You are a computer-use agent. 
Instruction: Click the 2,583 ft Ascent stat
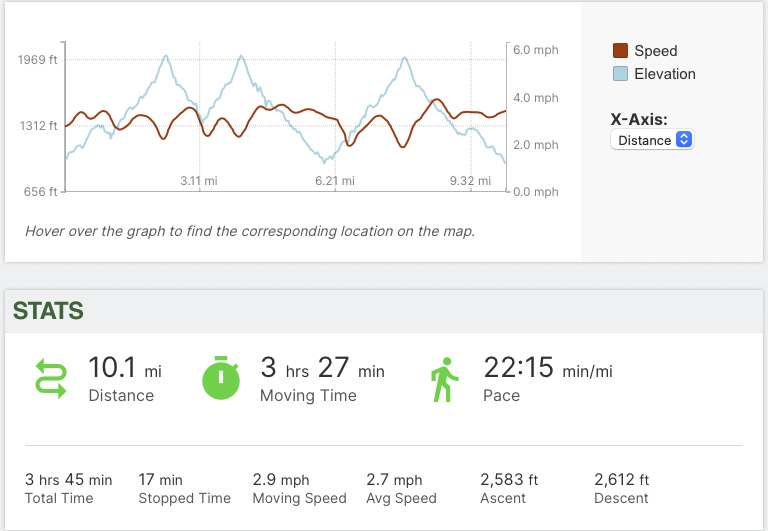coord(509,480)
